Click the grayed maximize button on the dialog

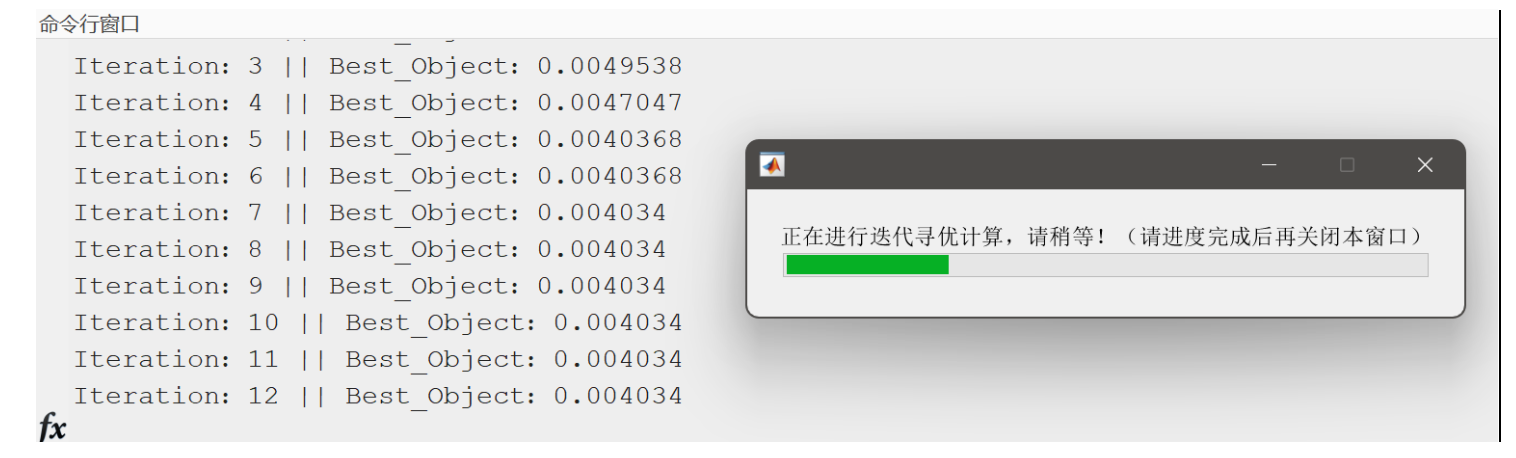pyautogui.click(x=1347, y=165)
